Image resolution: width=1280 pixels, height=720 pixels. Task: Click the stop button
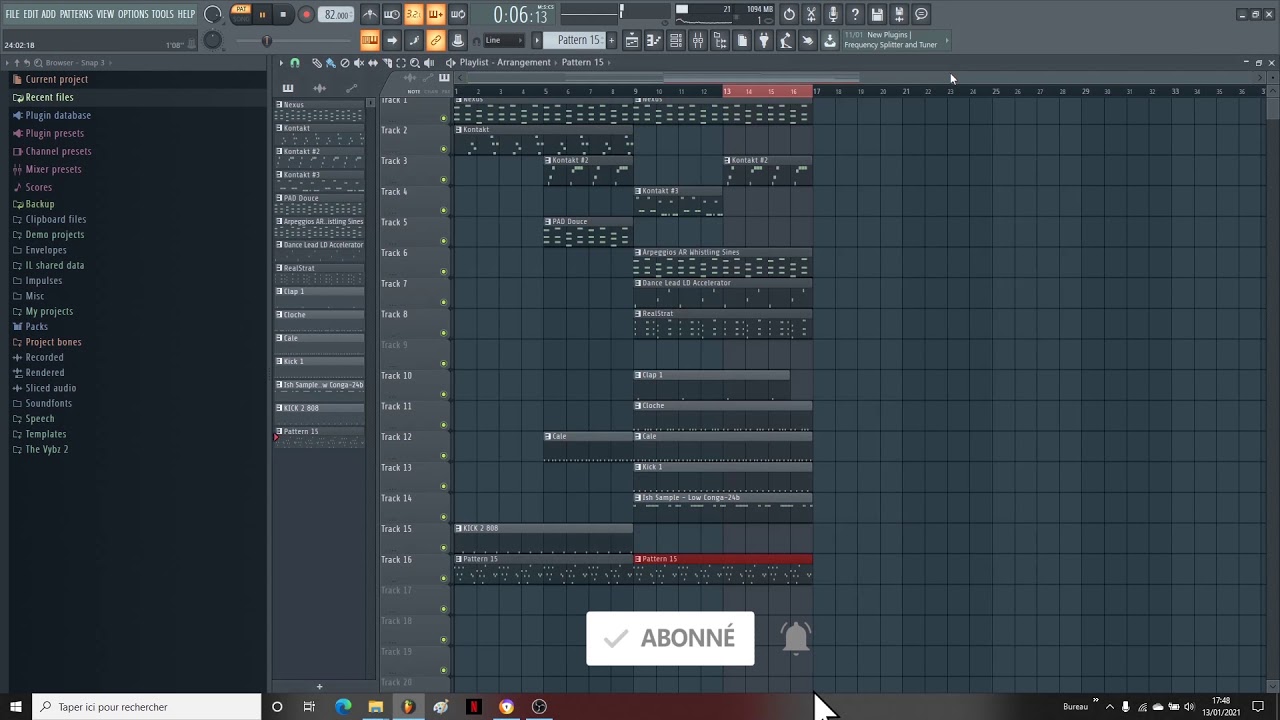(x=283, y=15)
